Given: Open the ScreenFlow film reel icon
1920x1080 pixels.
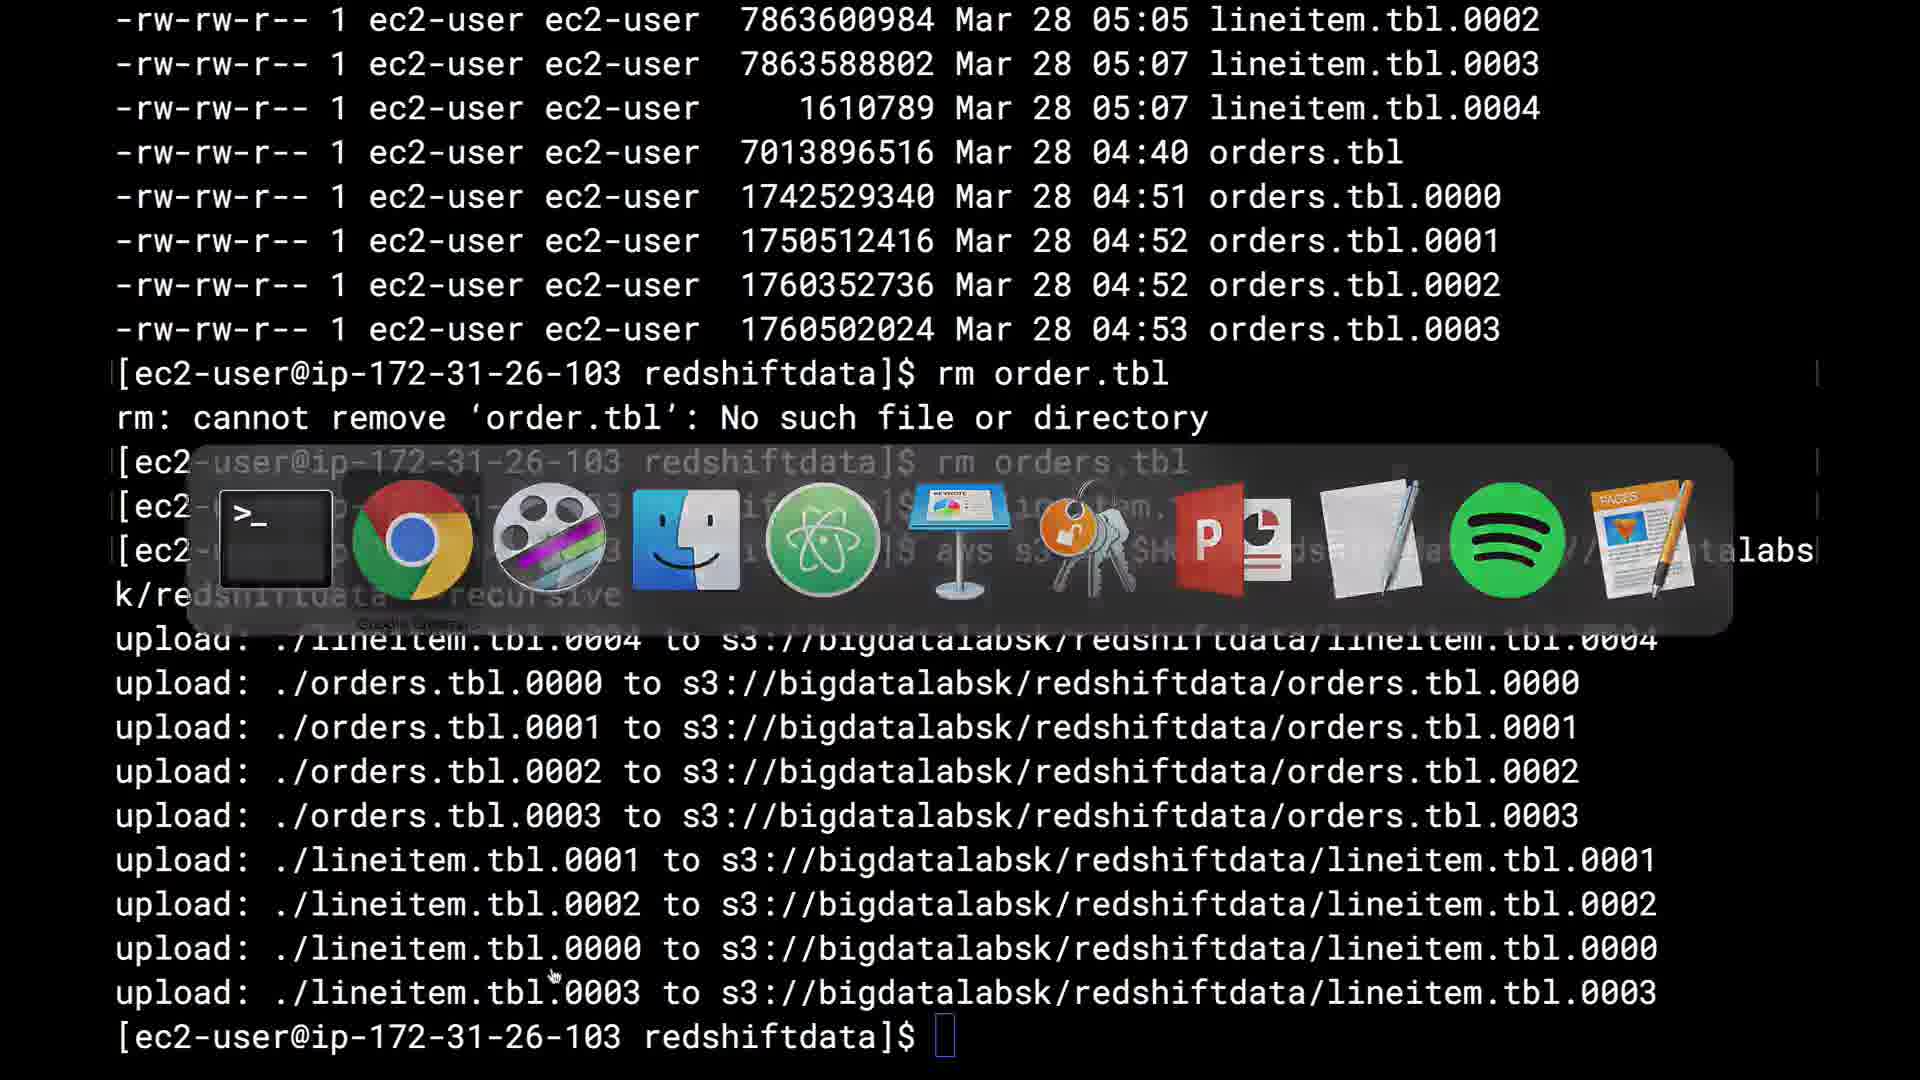Looking at the screenshot, I should coord(549,539).
